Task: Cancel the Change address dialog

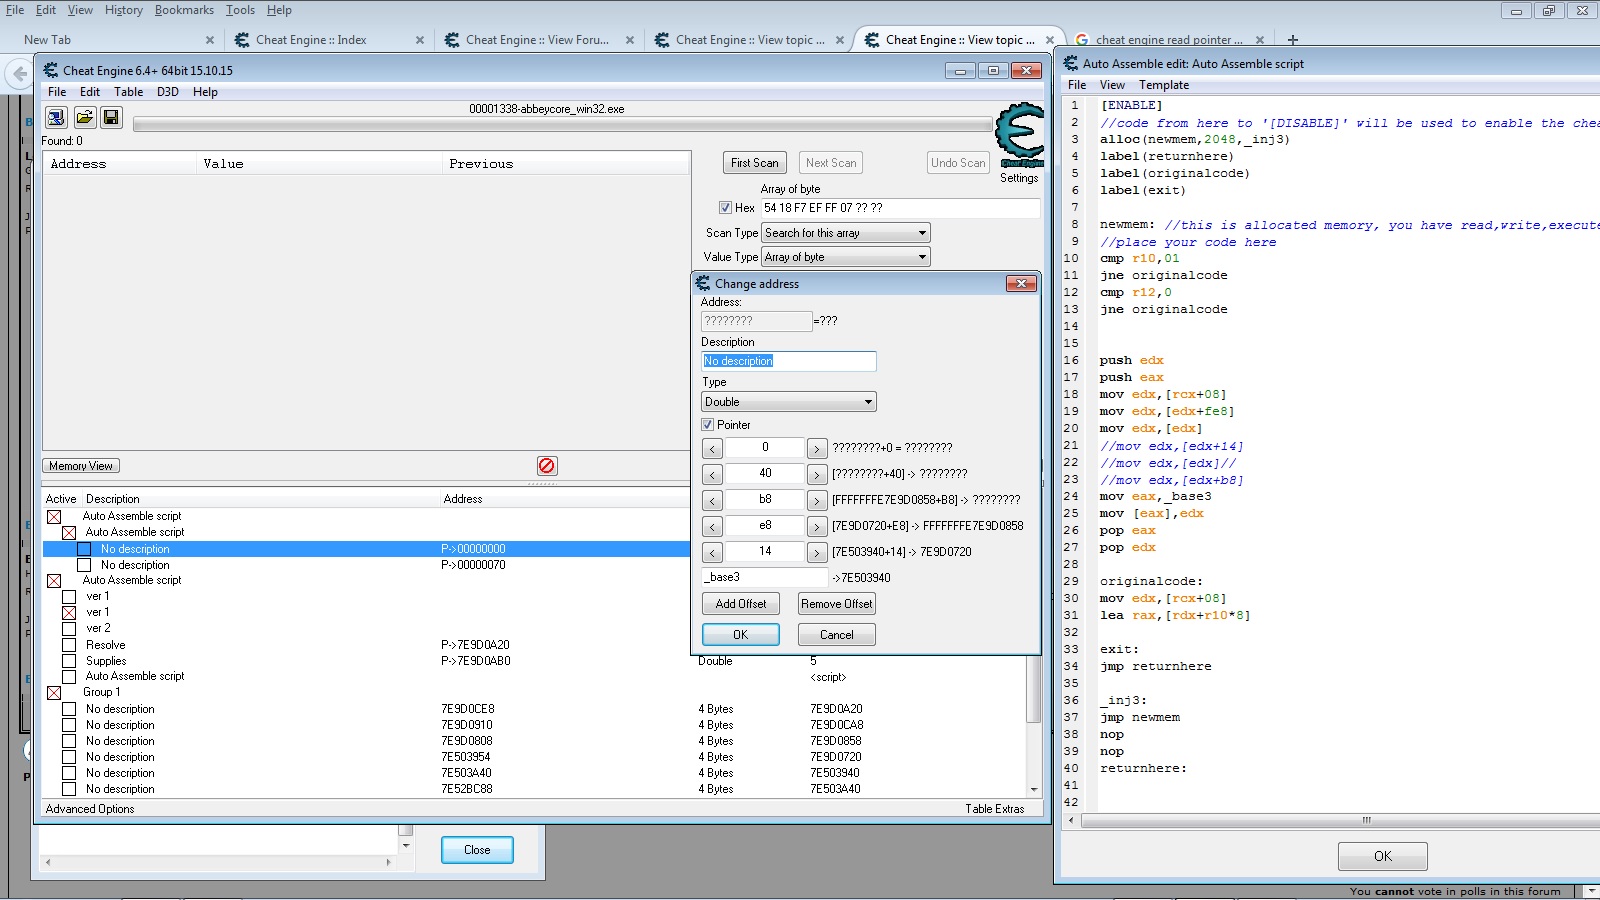Action: [x=837, y=635]
